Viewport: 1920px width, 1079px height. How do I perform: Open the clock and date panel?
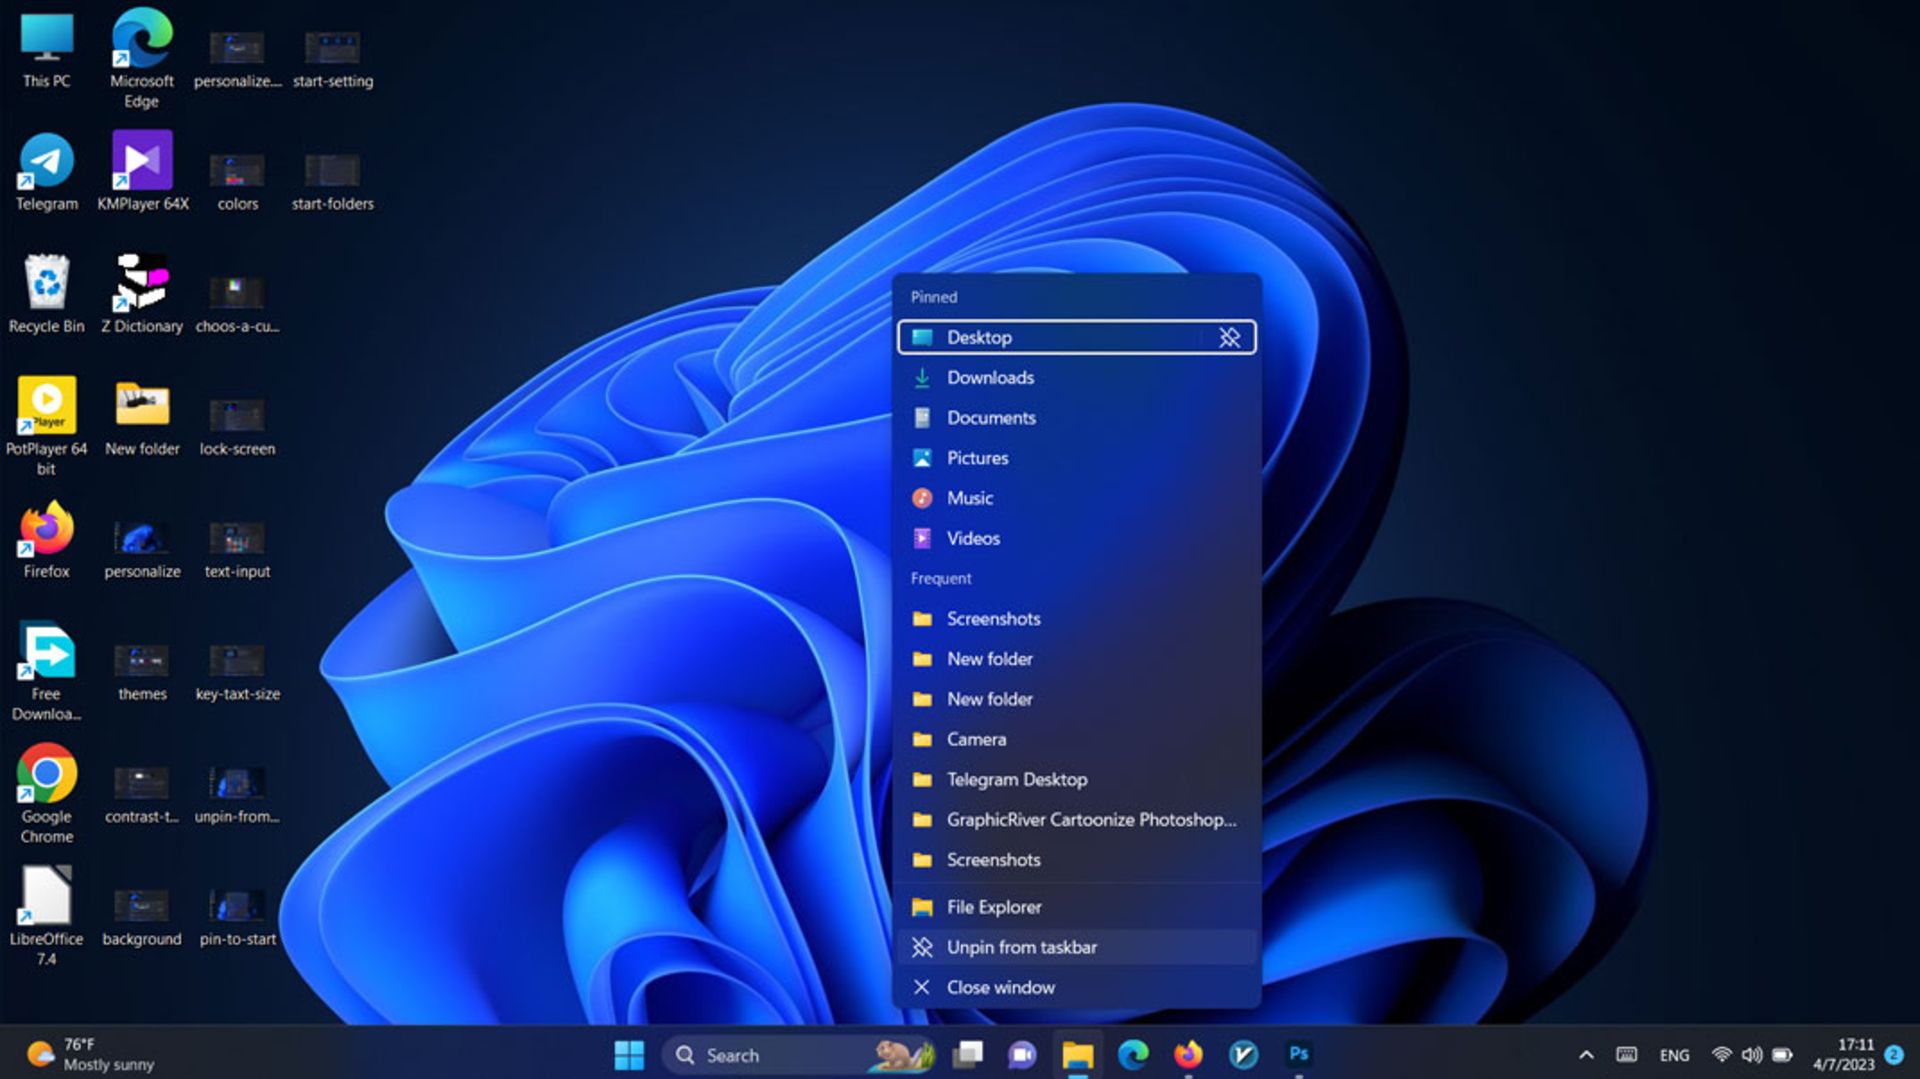tap(1843, 1055)
